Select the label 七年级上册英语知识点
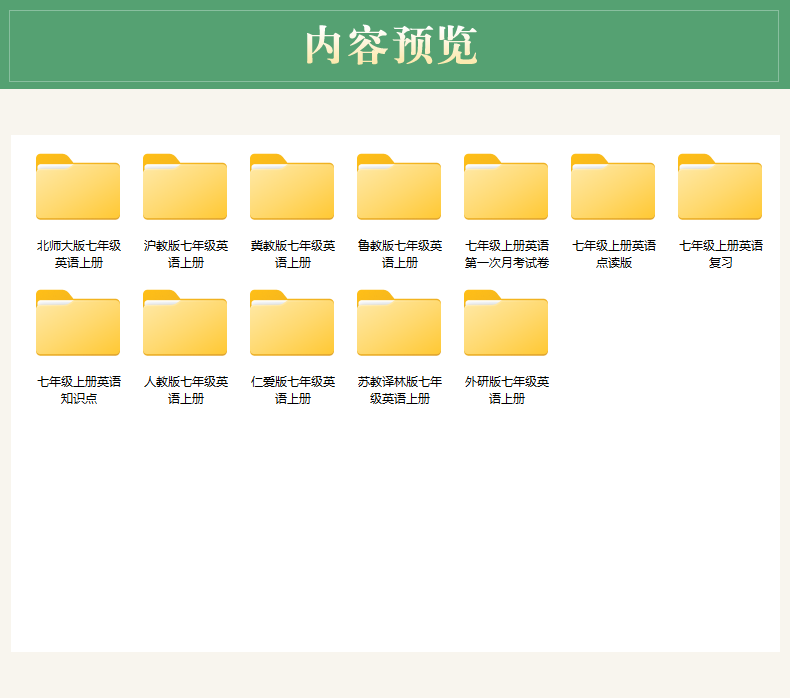Viewport: 790px width, 698px height. (79, 390)
